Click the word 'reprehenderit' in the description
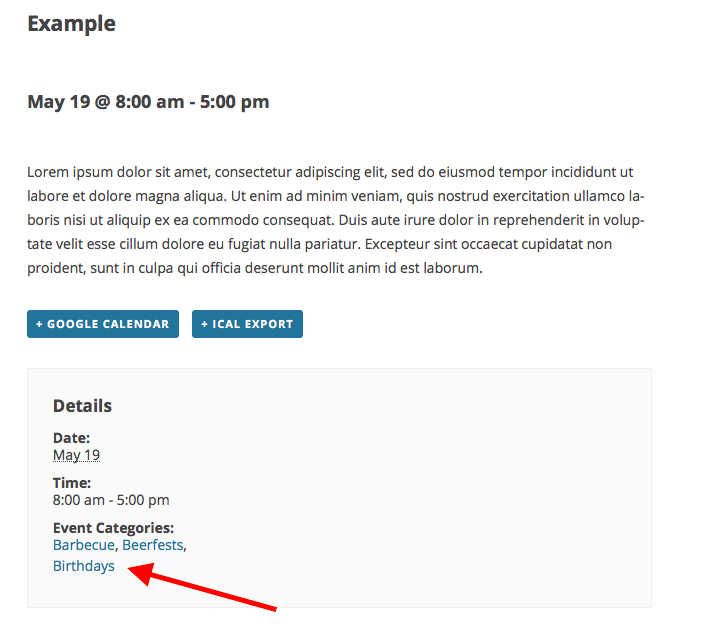The height and width of the screenshot is (629, 713). tap(527, 220)
